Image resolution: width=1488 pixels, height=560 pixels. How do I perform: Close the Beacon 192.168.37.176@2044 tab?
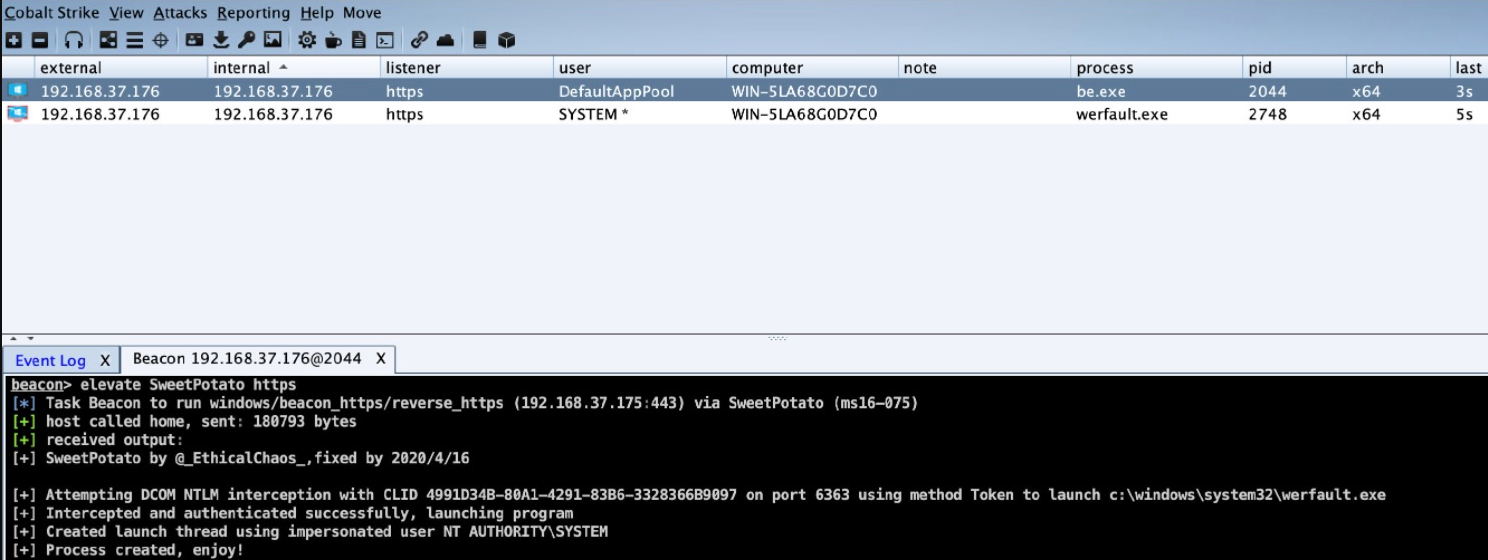pos(381,358)
